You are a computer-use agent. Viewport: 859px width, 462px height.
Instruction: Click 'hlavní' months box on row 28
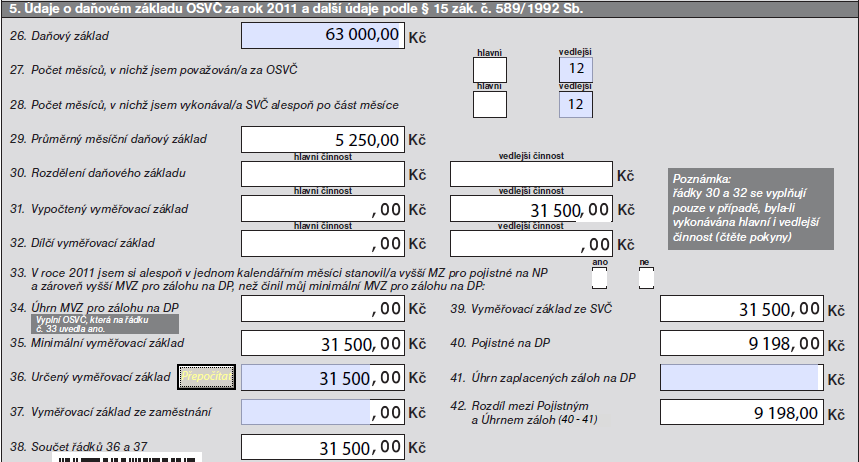point(489,104)
